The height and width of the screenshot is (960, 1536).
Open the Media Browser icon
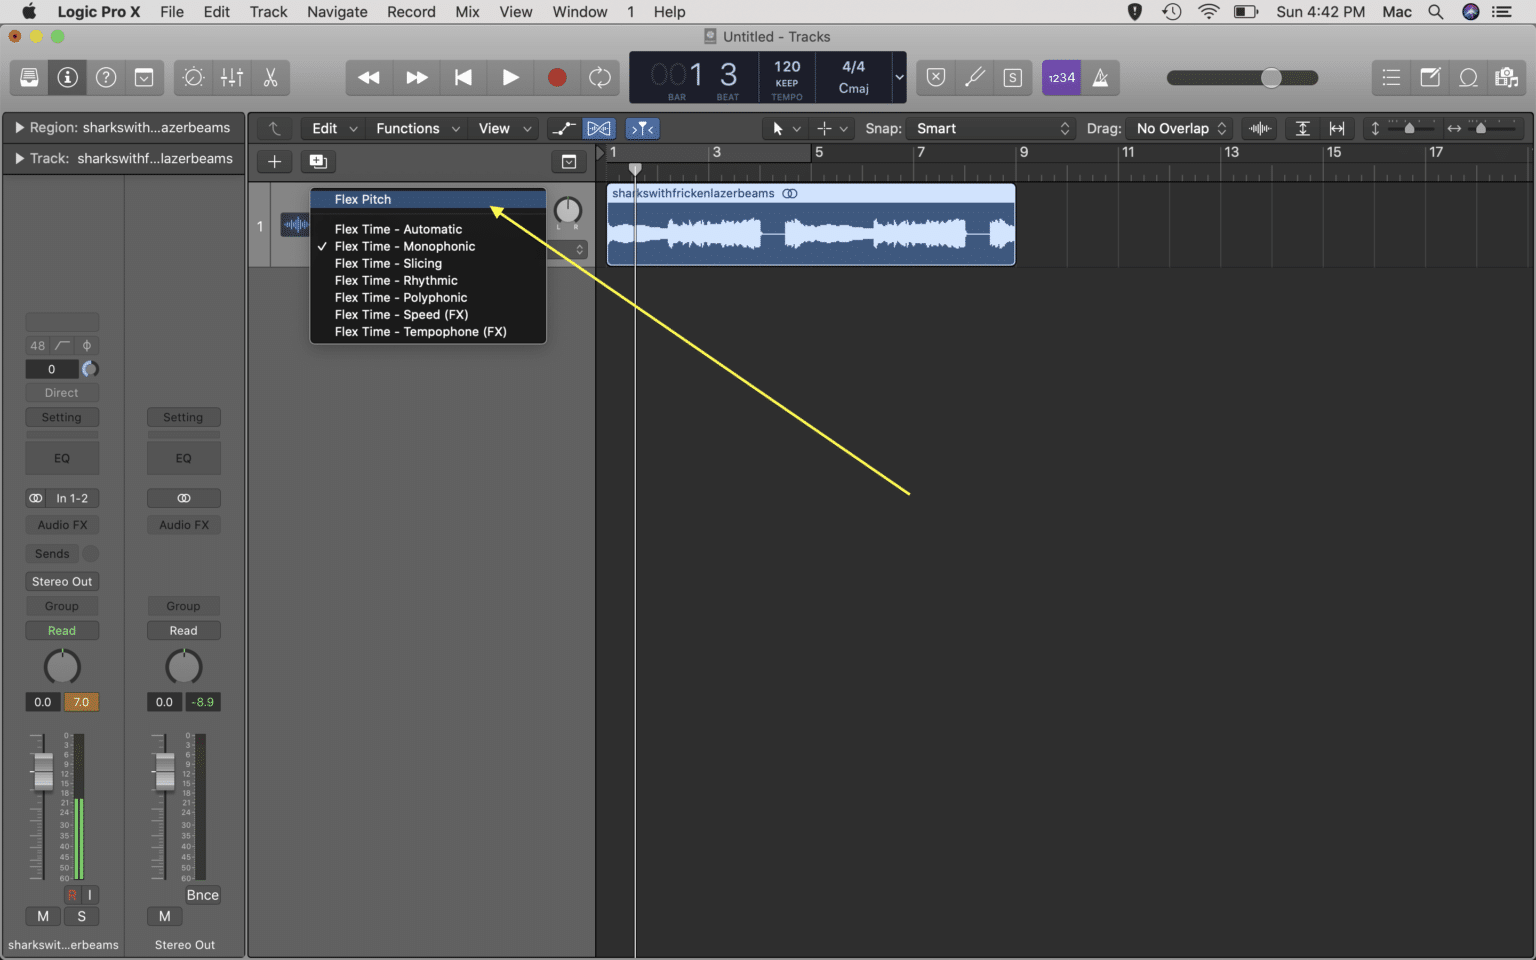(1505, 77)
